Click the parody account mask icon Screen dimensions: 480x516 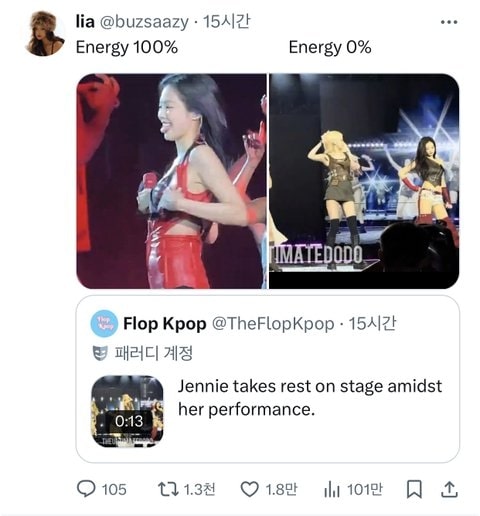click(100, 353)
